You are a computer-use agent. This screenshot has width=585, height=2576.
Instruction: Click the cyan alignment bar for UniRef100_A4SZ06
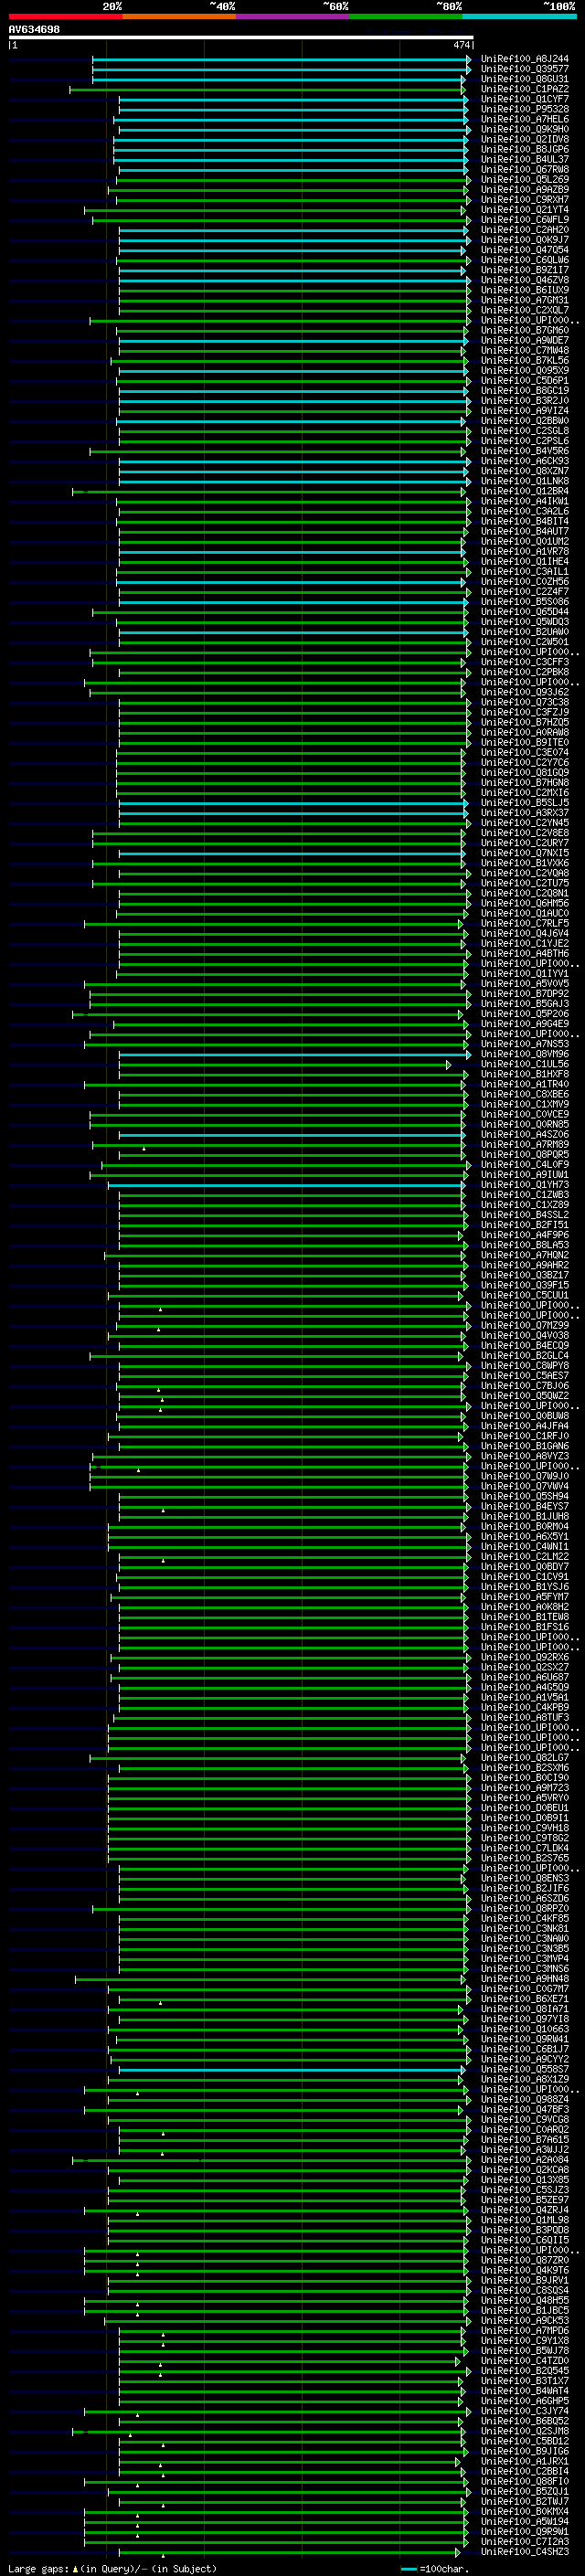click(292, 1135)
